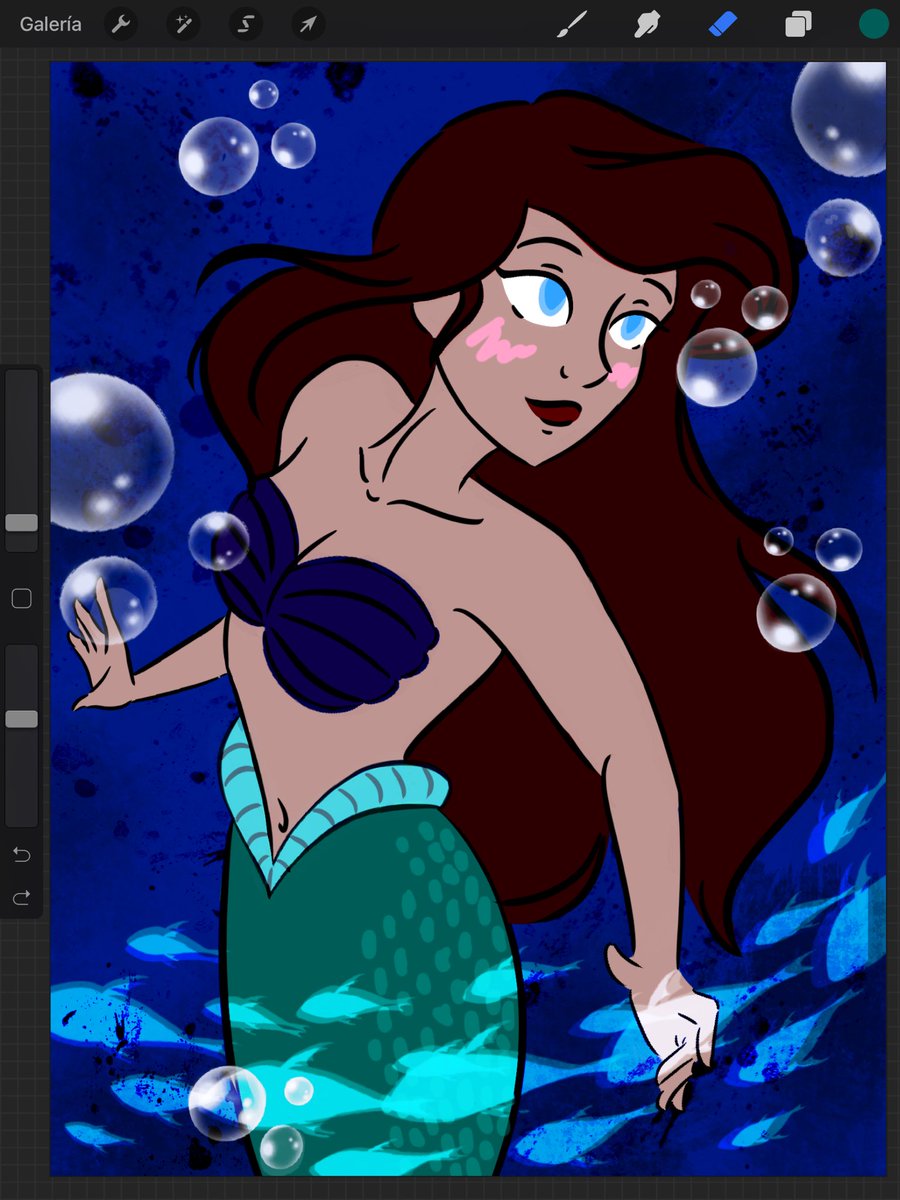900x1200 pixels.
Task: Select the Transform arrow tool
Action: 307,24
